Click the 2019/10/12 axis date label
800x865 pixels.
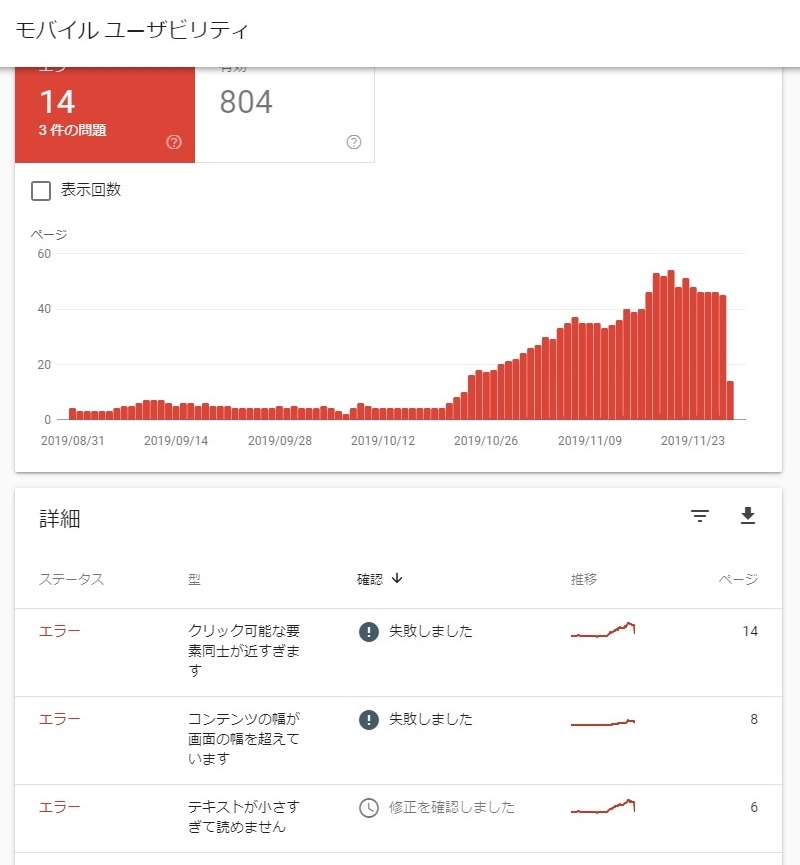click(x=383, y=441)
